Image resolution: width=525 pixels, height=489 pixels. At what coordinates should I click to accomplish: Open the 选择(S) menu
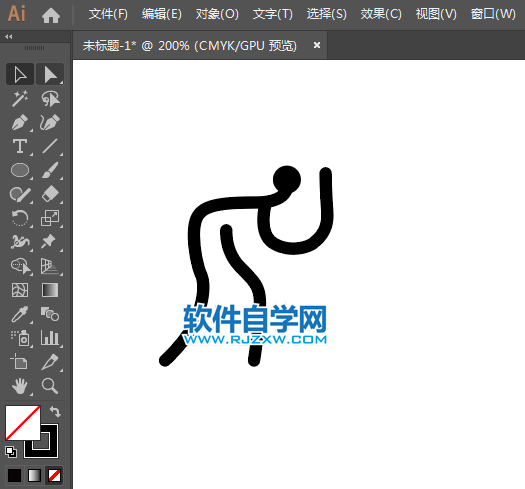[x=327, y=14]
